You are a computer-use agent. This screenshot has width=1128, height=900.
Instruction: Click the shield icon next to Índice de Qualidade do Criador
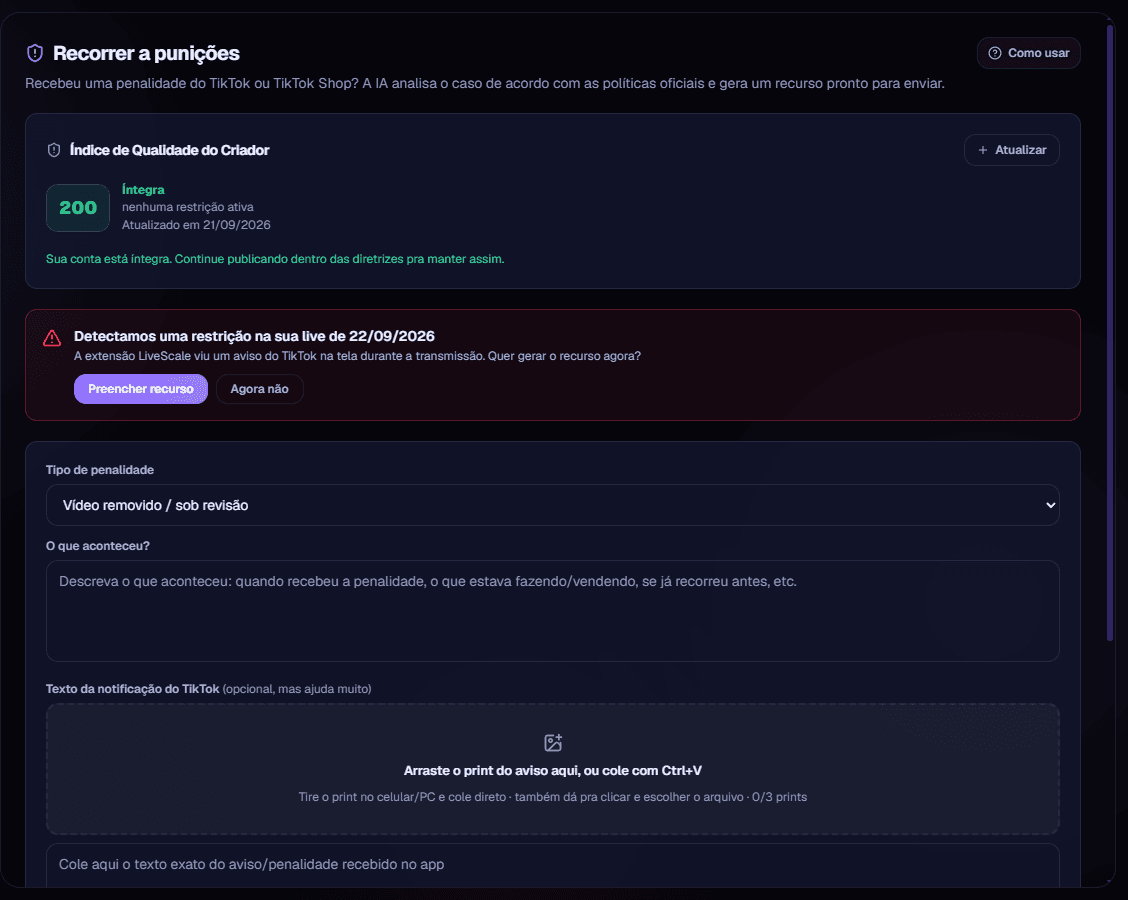[54, 150]
